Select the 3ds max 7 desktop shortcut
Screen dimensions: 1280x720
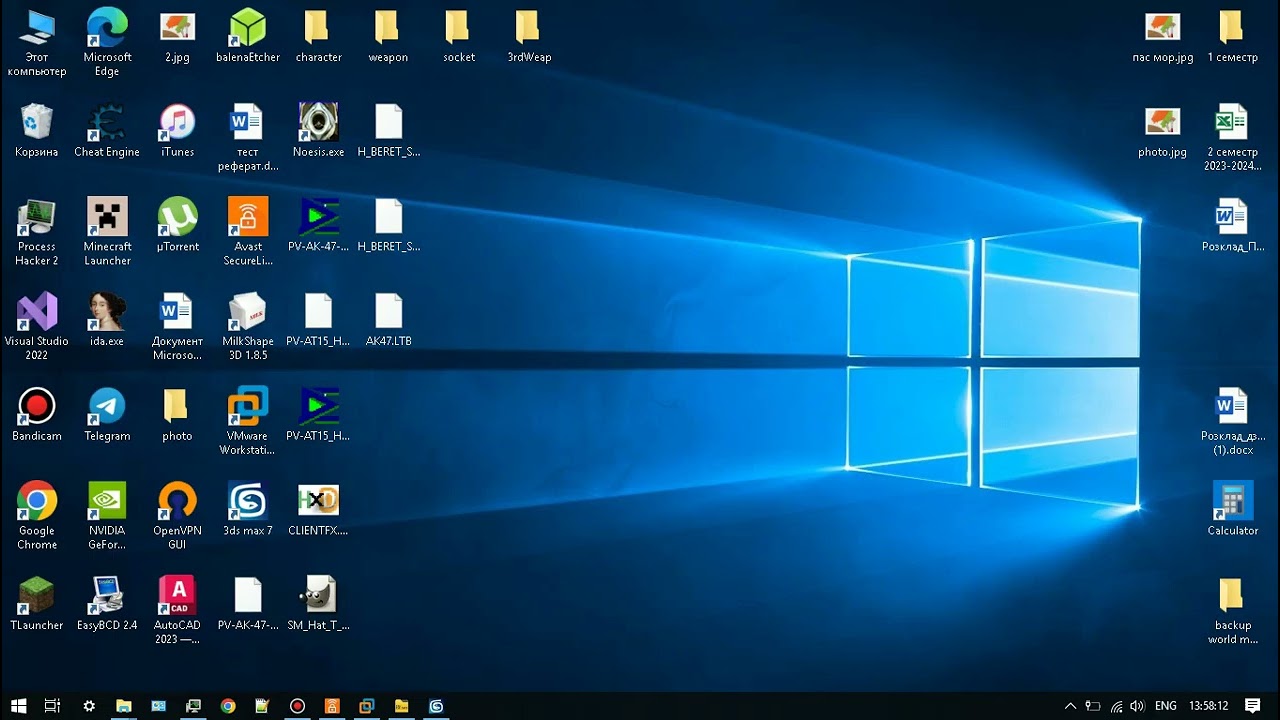pyautogui.click(x=248, y=510)
